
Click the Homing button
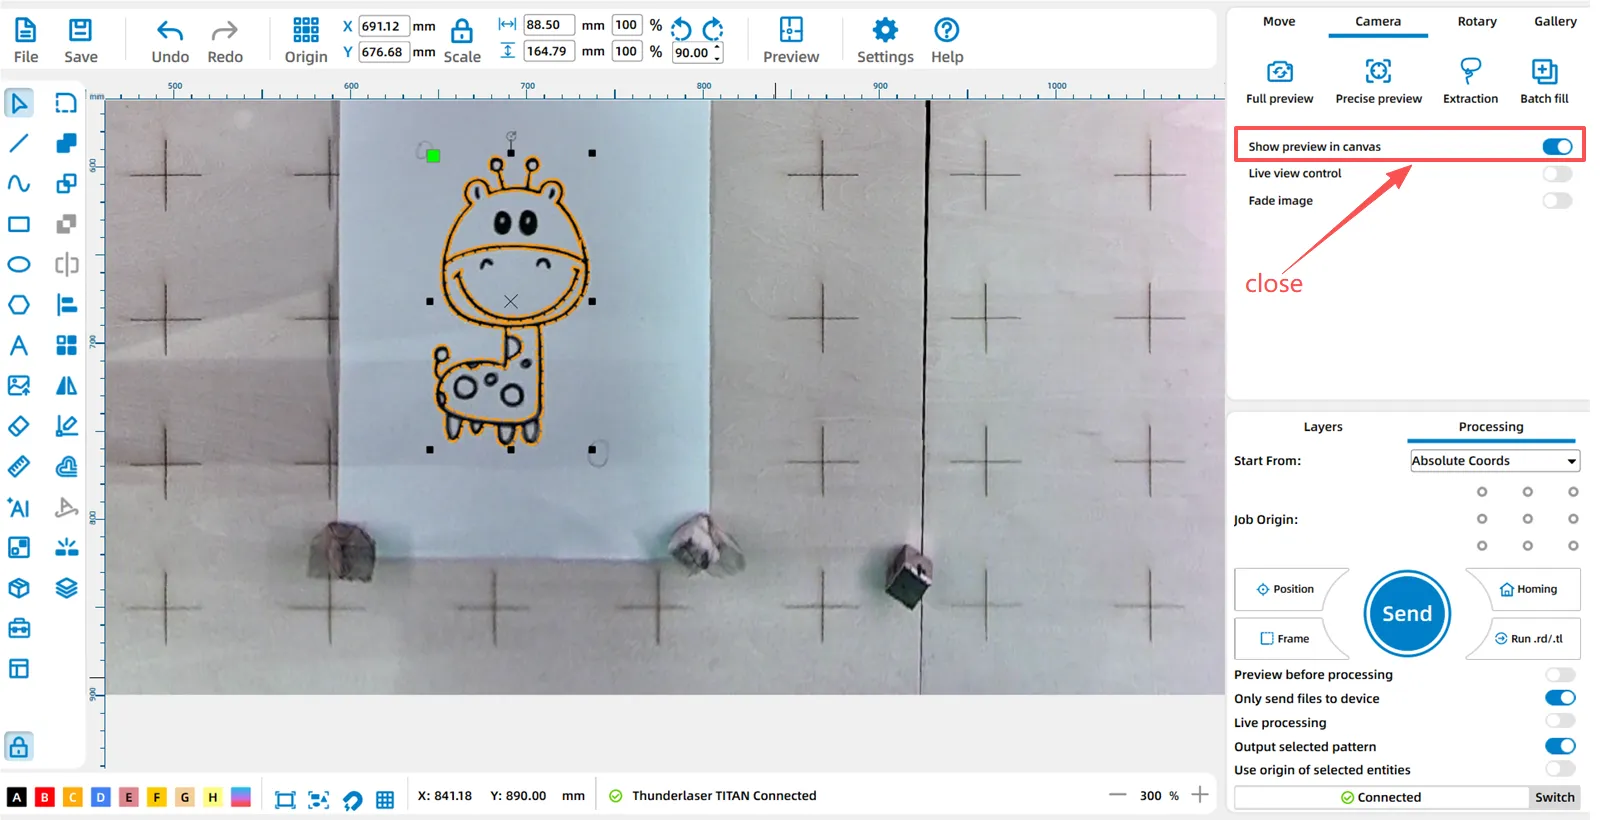click(x=1528, y=589)
